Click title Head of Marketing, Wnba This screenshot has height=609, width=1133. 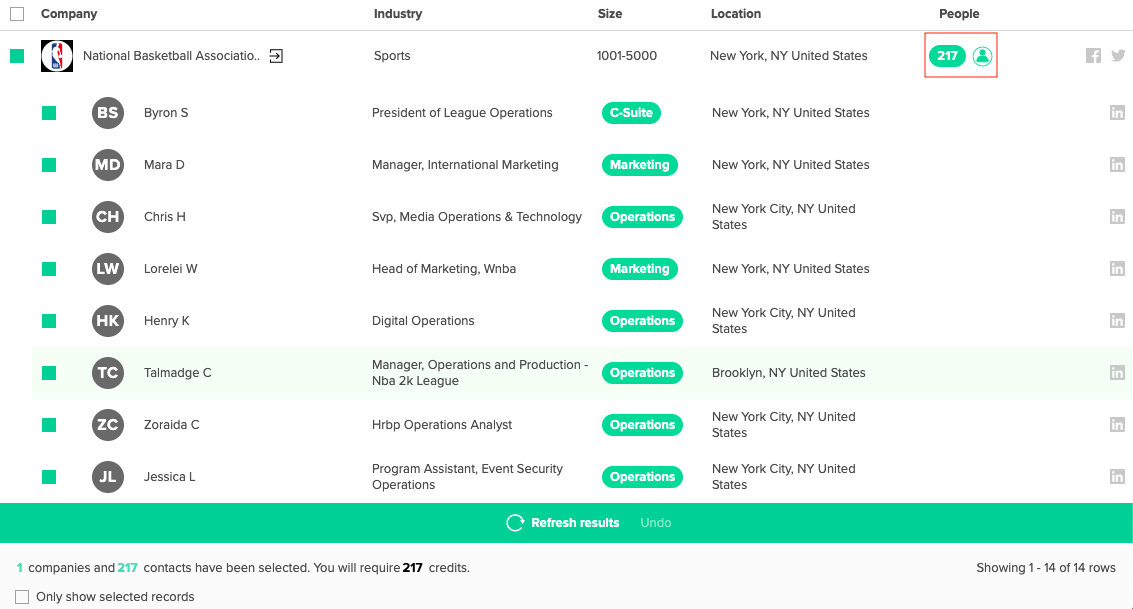pyautogui.click(x=444, y=269)
